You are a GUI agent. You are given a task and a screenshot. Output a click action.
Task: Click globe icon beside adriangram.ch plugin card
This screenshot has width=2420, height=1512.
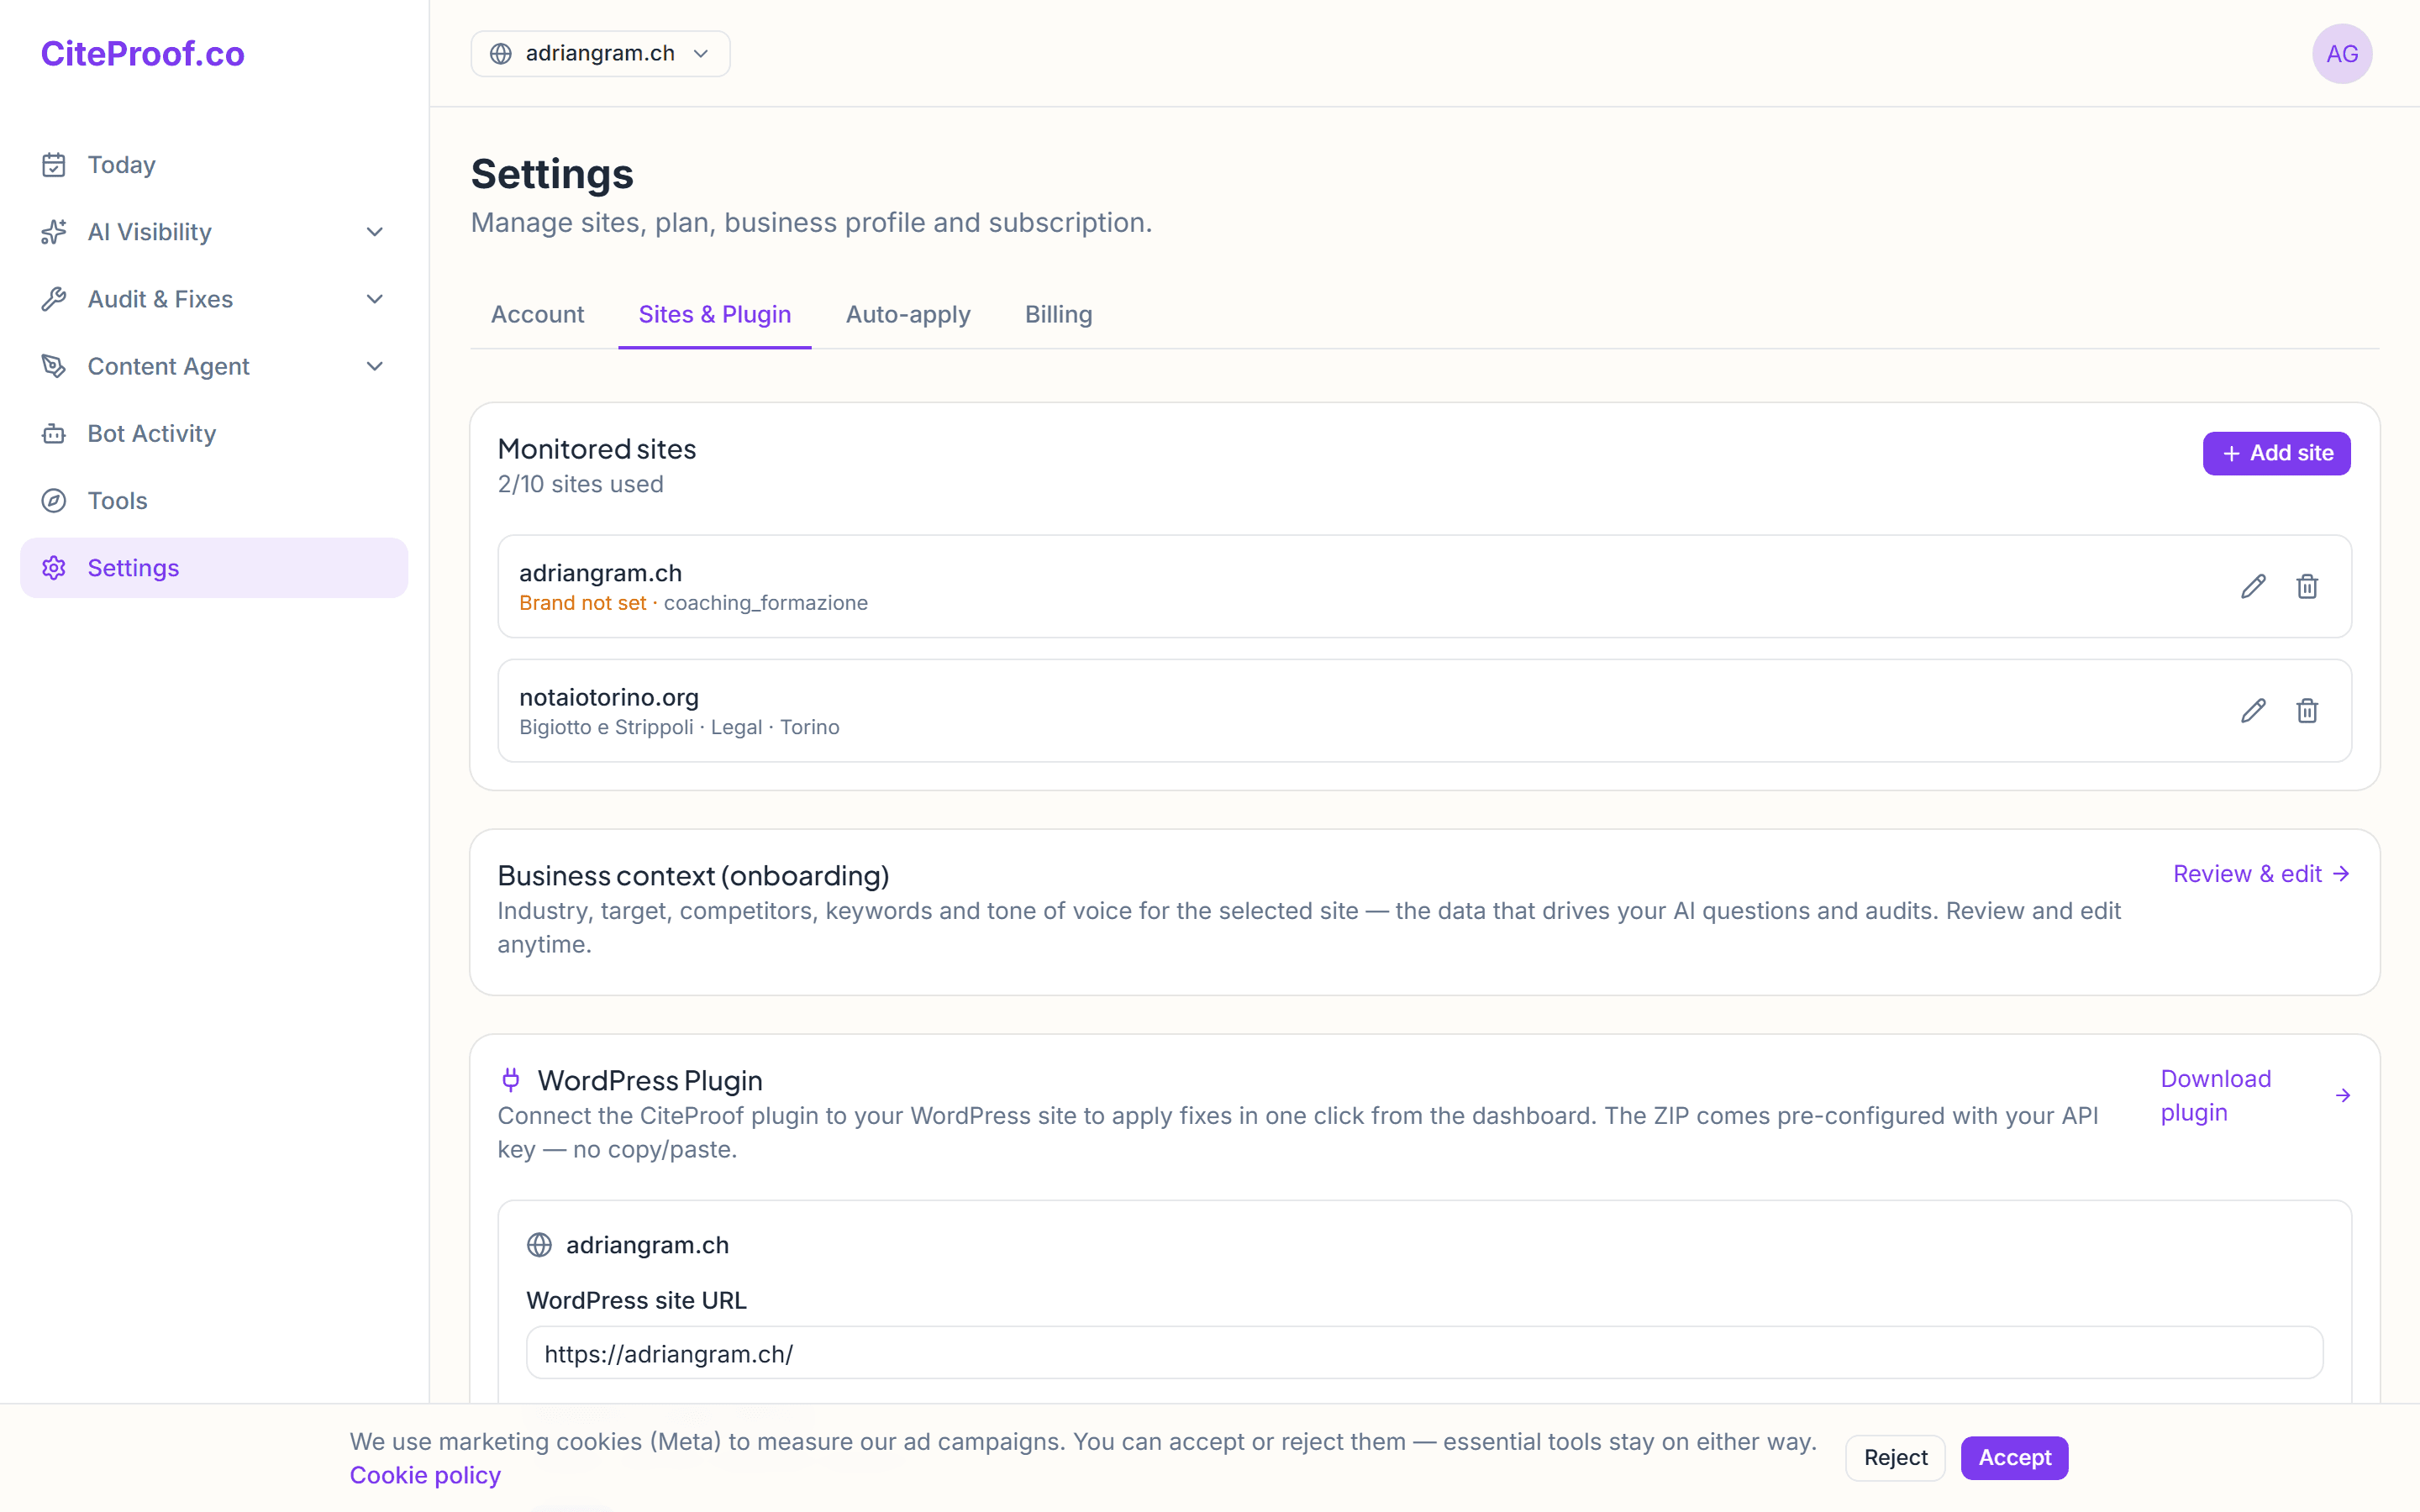coord(539,1245)
